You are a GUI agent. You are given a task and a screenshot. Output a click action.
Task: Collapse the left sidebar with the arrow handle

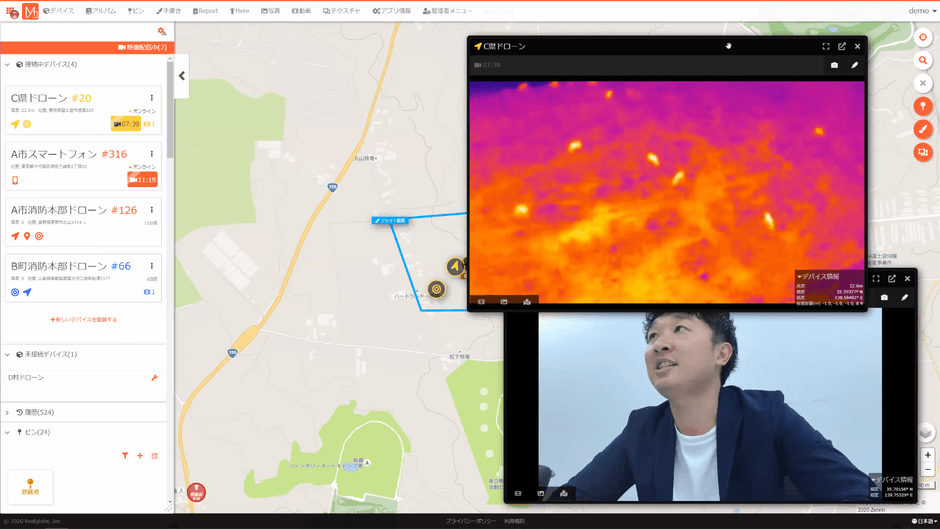(182, 76)
